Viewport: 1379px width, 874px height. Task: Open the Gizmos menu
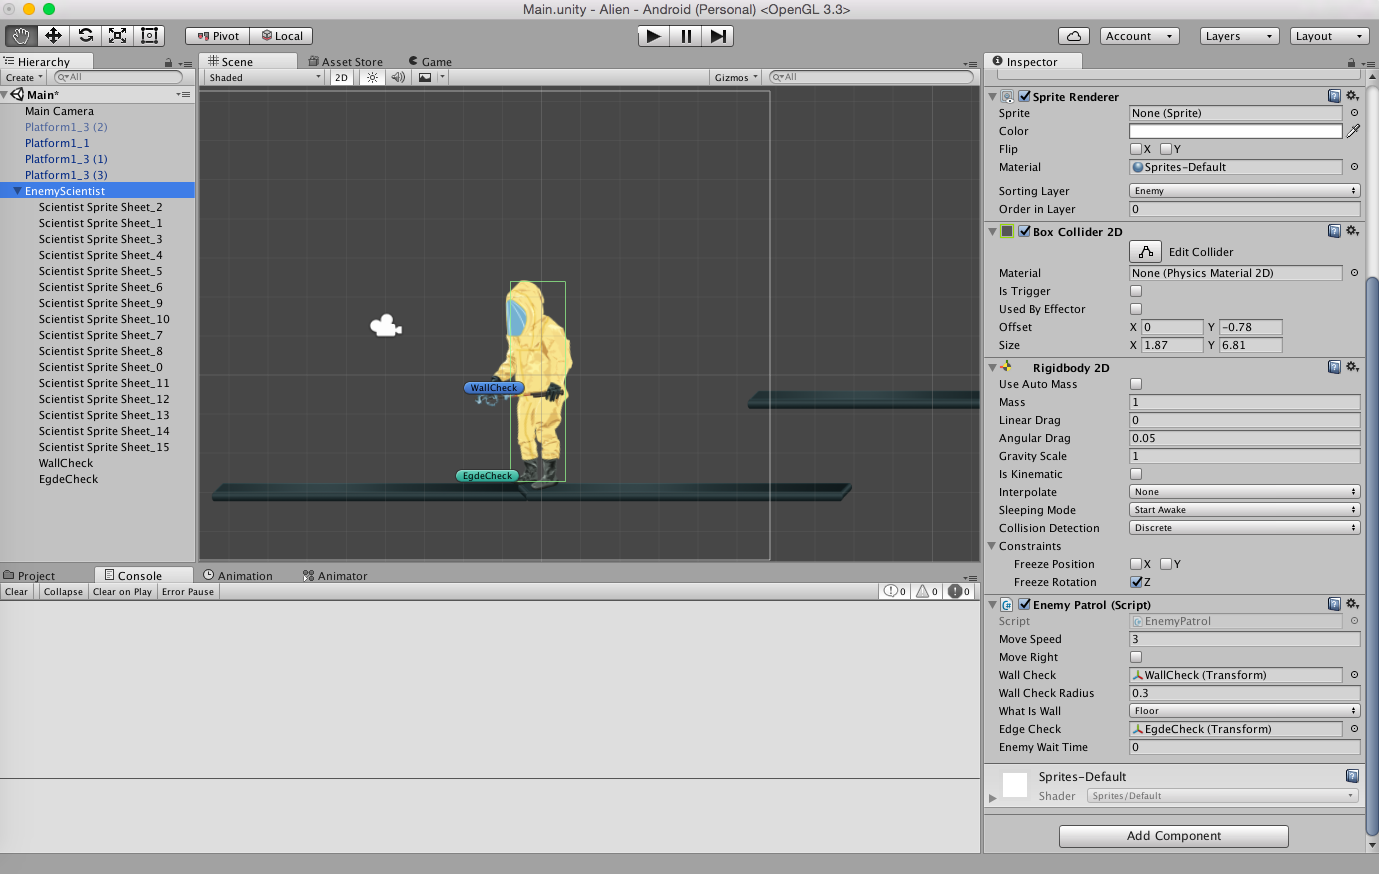(x=737, y=77)
